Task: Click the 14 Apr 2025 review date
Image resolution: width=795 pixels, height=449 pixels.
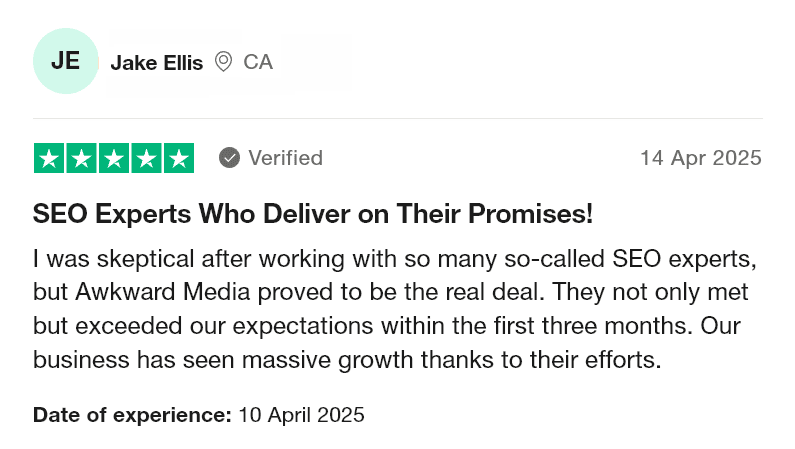Action: (701, 158)
